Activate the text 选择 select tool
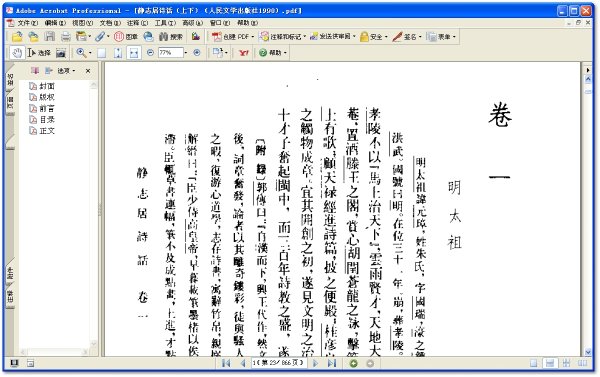The image size is (600, 377). click(x=39, y=53)
